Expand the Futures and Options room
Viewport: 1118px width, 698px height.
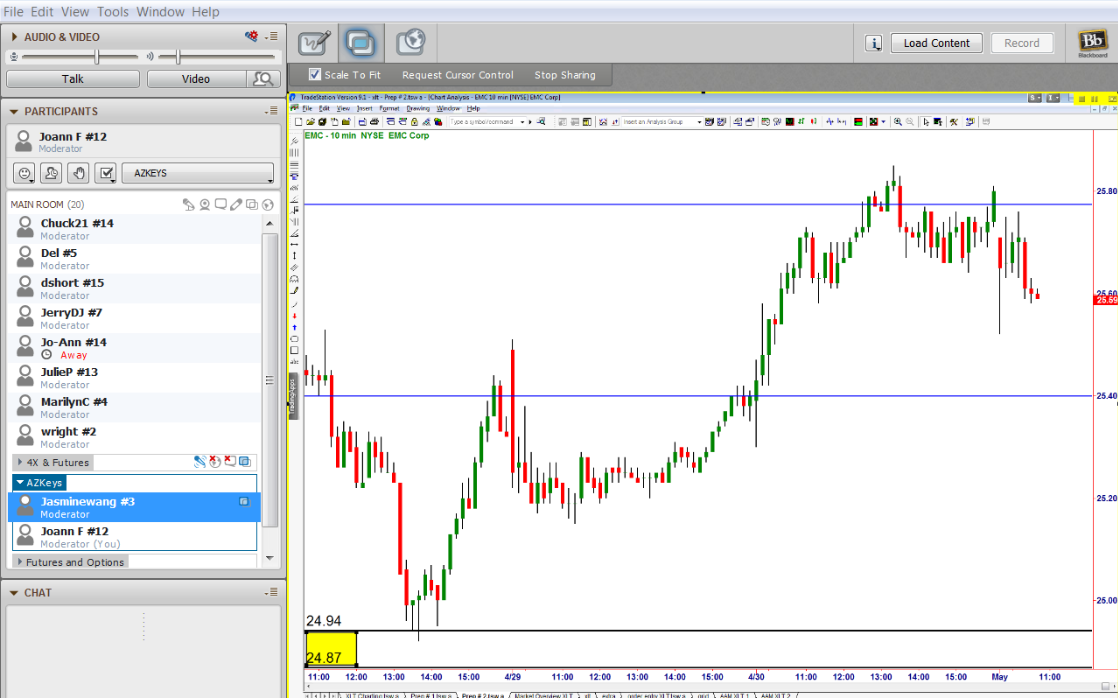[x=20, y=562]
